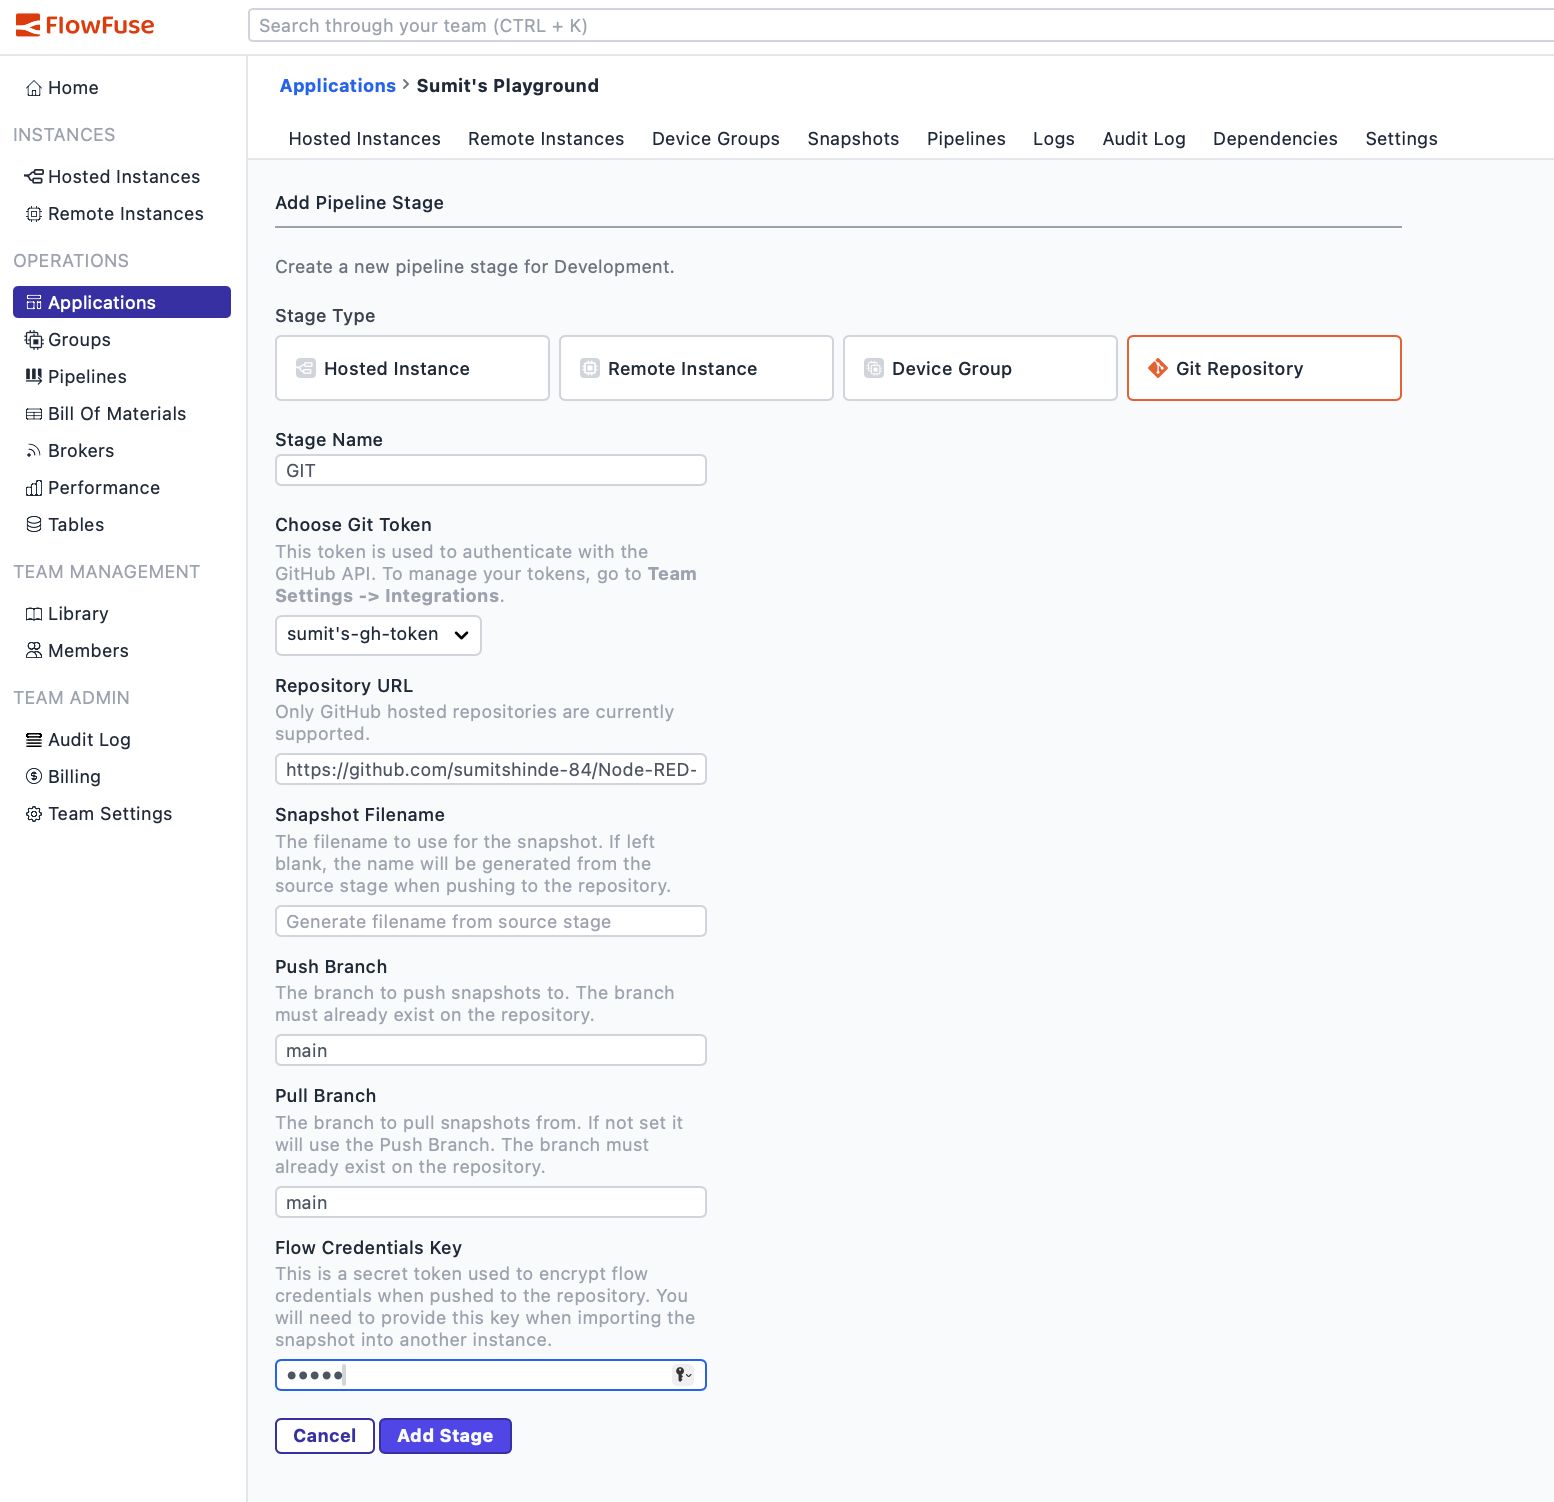Viewport: 1554px width, 1502px height.
Task: Select the Device Group stage type
Action: click(979, 368)
